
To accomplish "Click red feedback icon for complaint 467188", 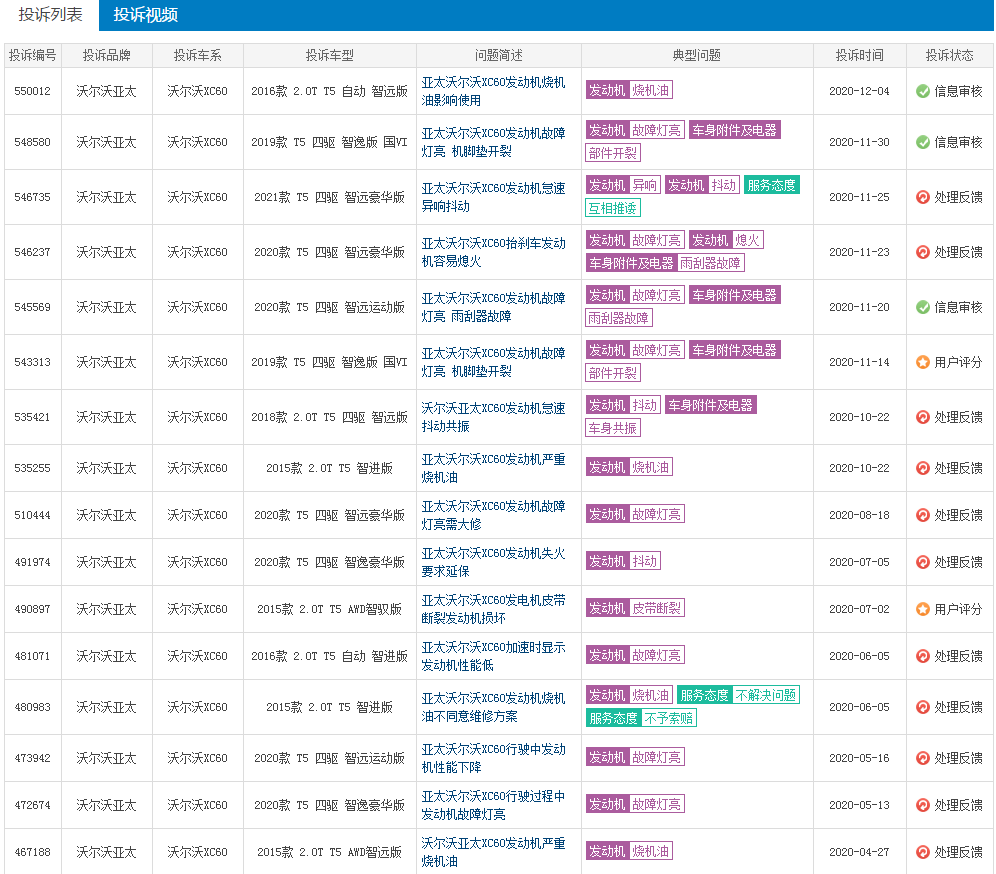I will (x=923, y=852).
